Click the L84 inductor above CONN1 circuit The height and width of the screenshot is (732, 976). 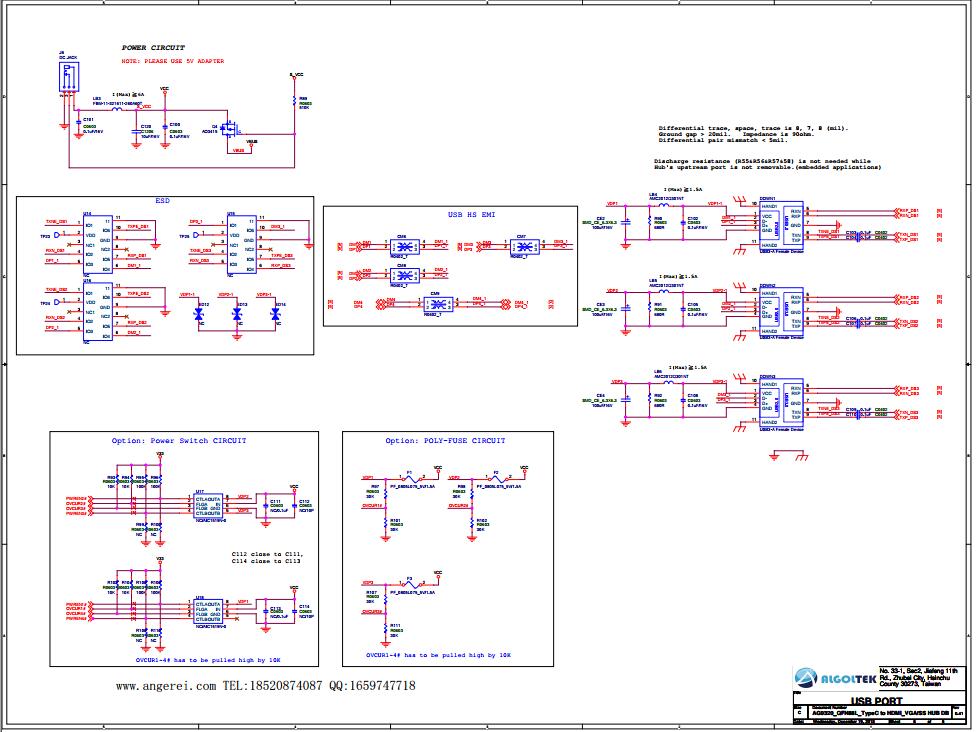point(664,204)
